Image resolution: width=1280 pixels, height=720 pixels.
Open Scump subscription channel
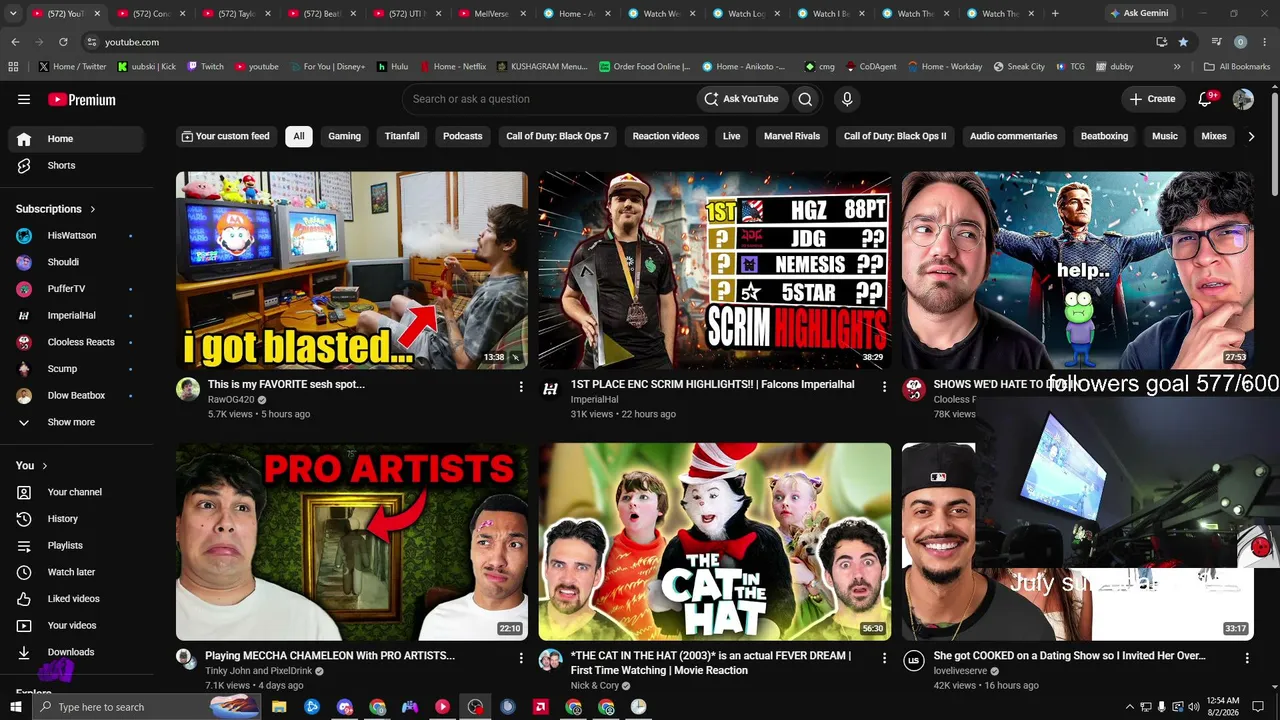pos(76,369)
